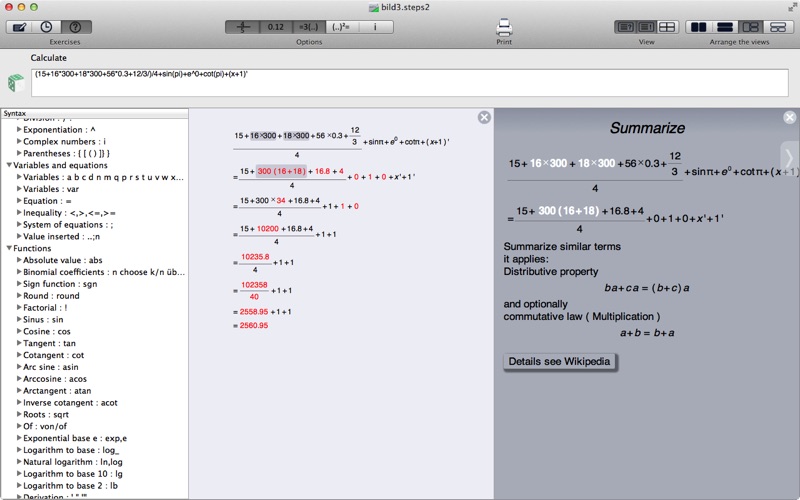Select 'Of : von/of' row

[94, 427]
